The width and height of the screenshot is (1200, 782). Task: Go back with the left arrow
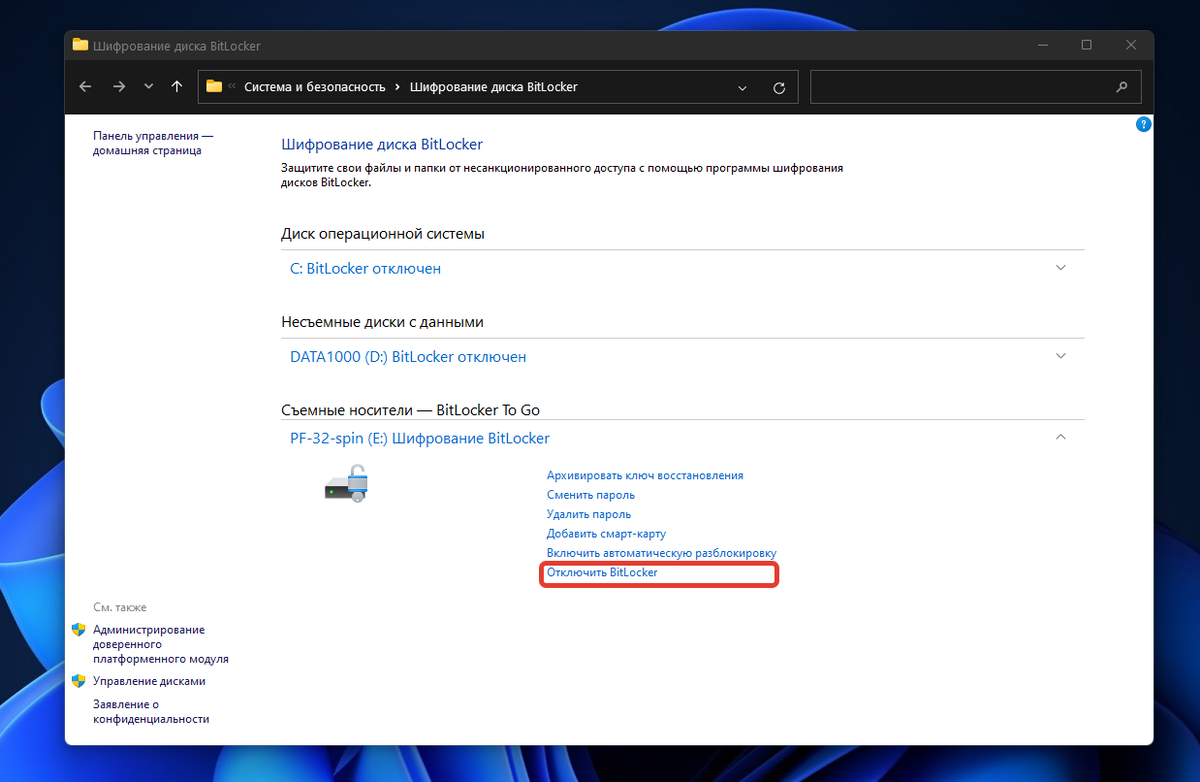point(85,87)
